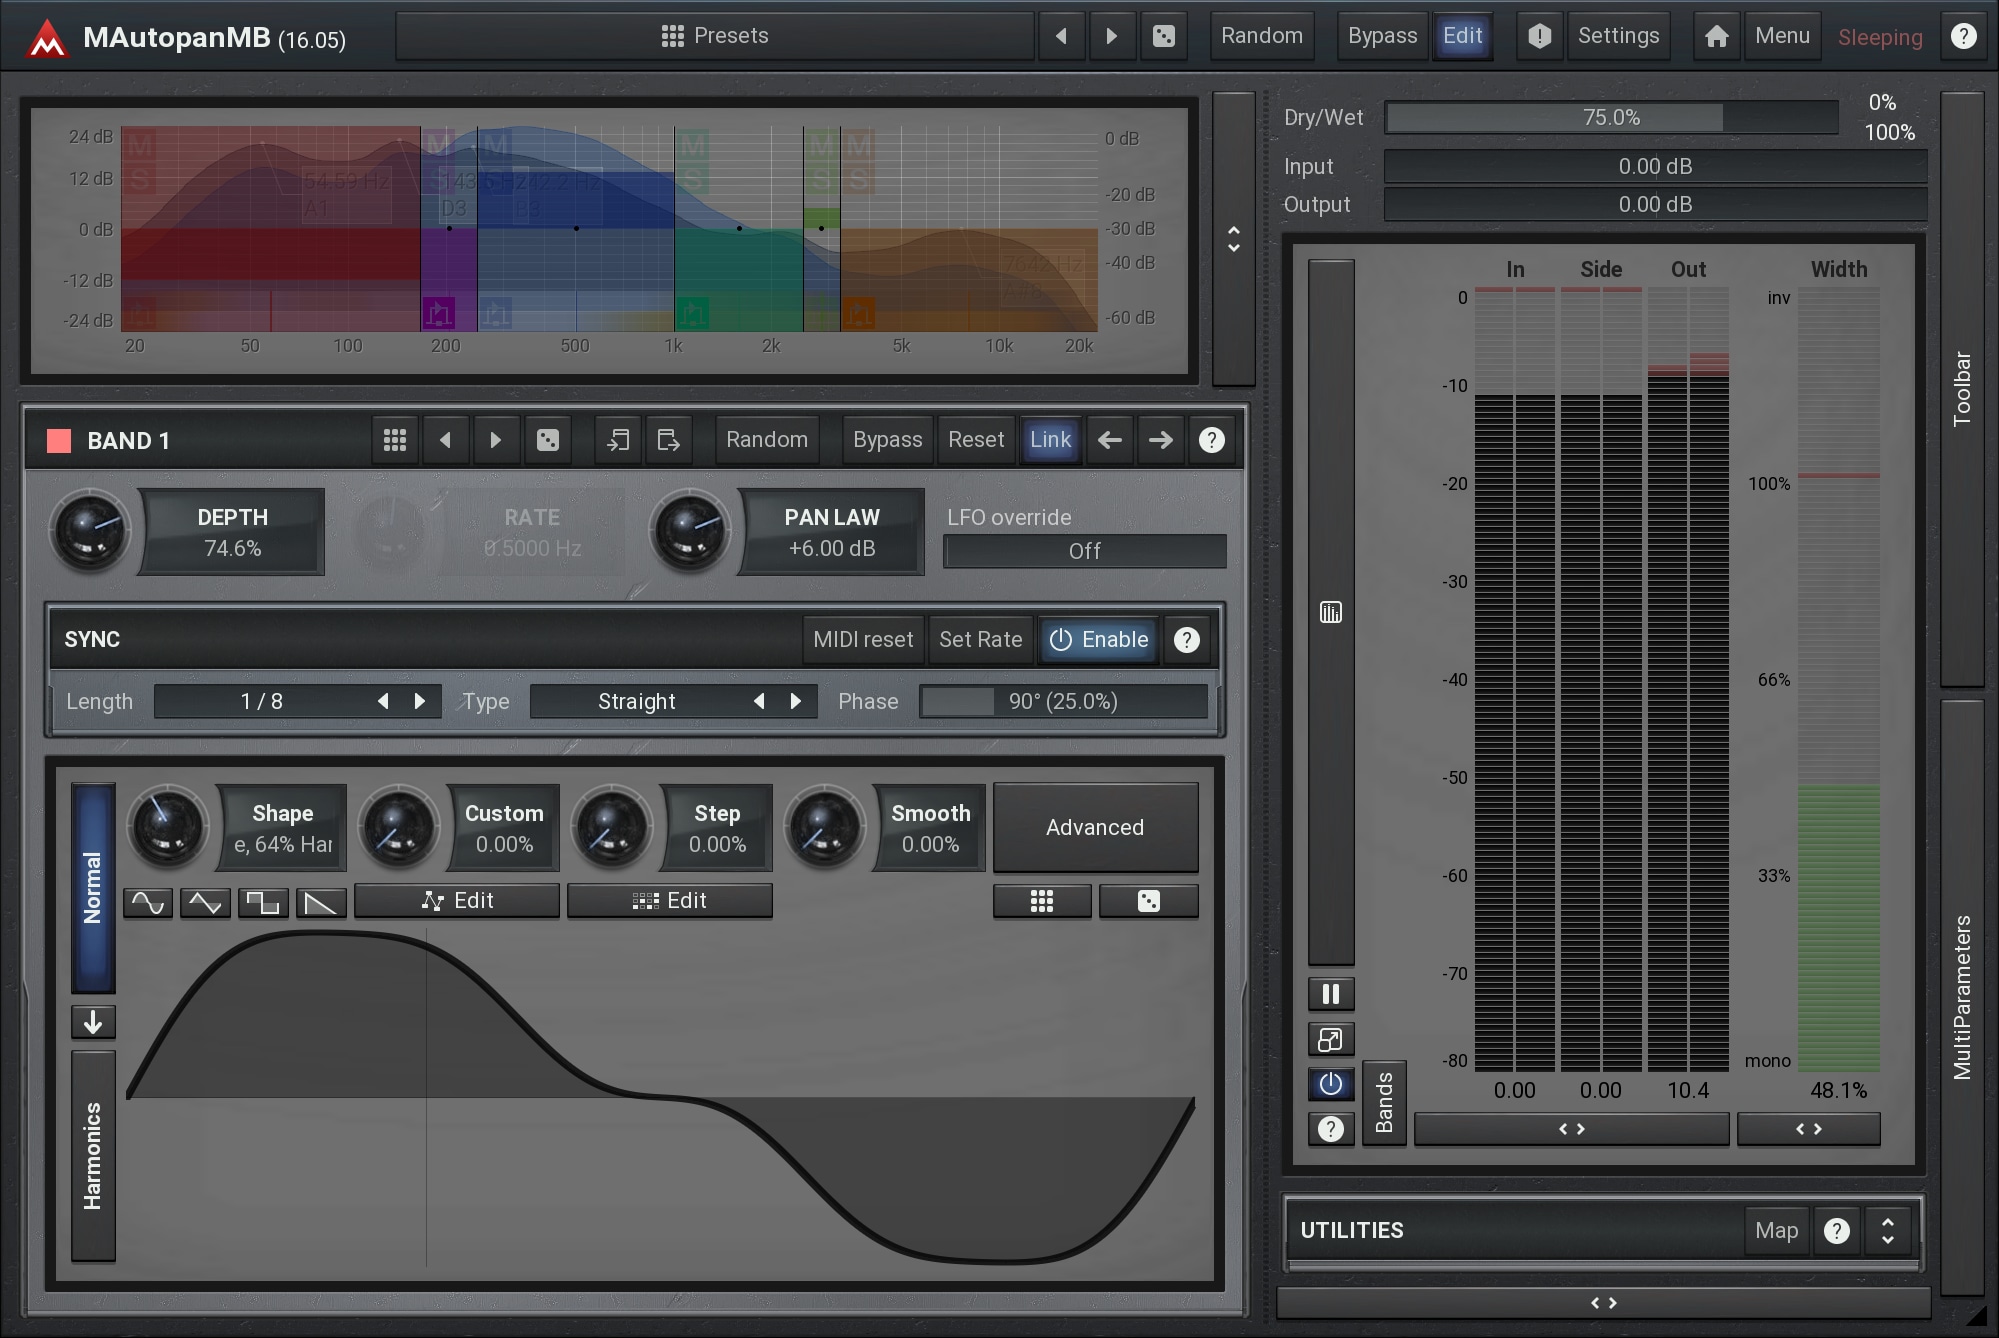
Task: Toggle meters power button
Action: coord(1331,1084)
